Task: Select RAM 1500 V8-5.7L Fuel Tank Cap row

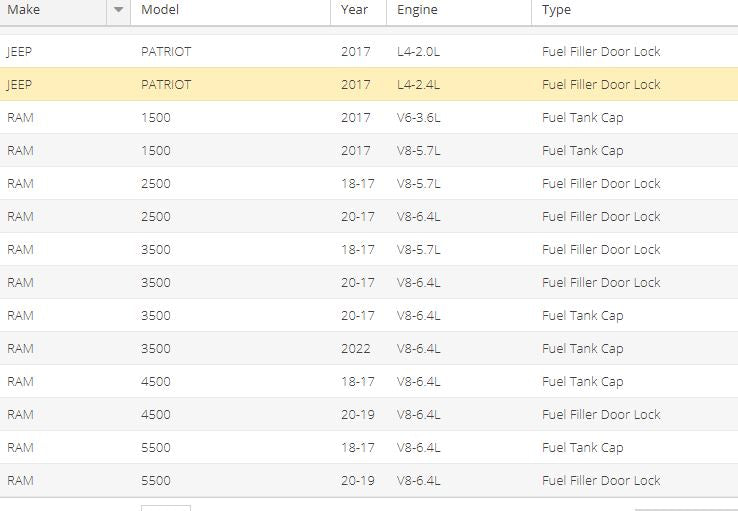Action: [x=369, y=150]
